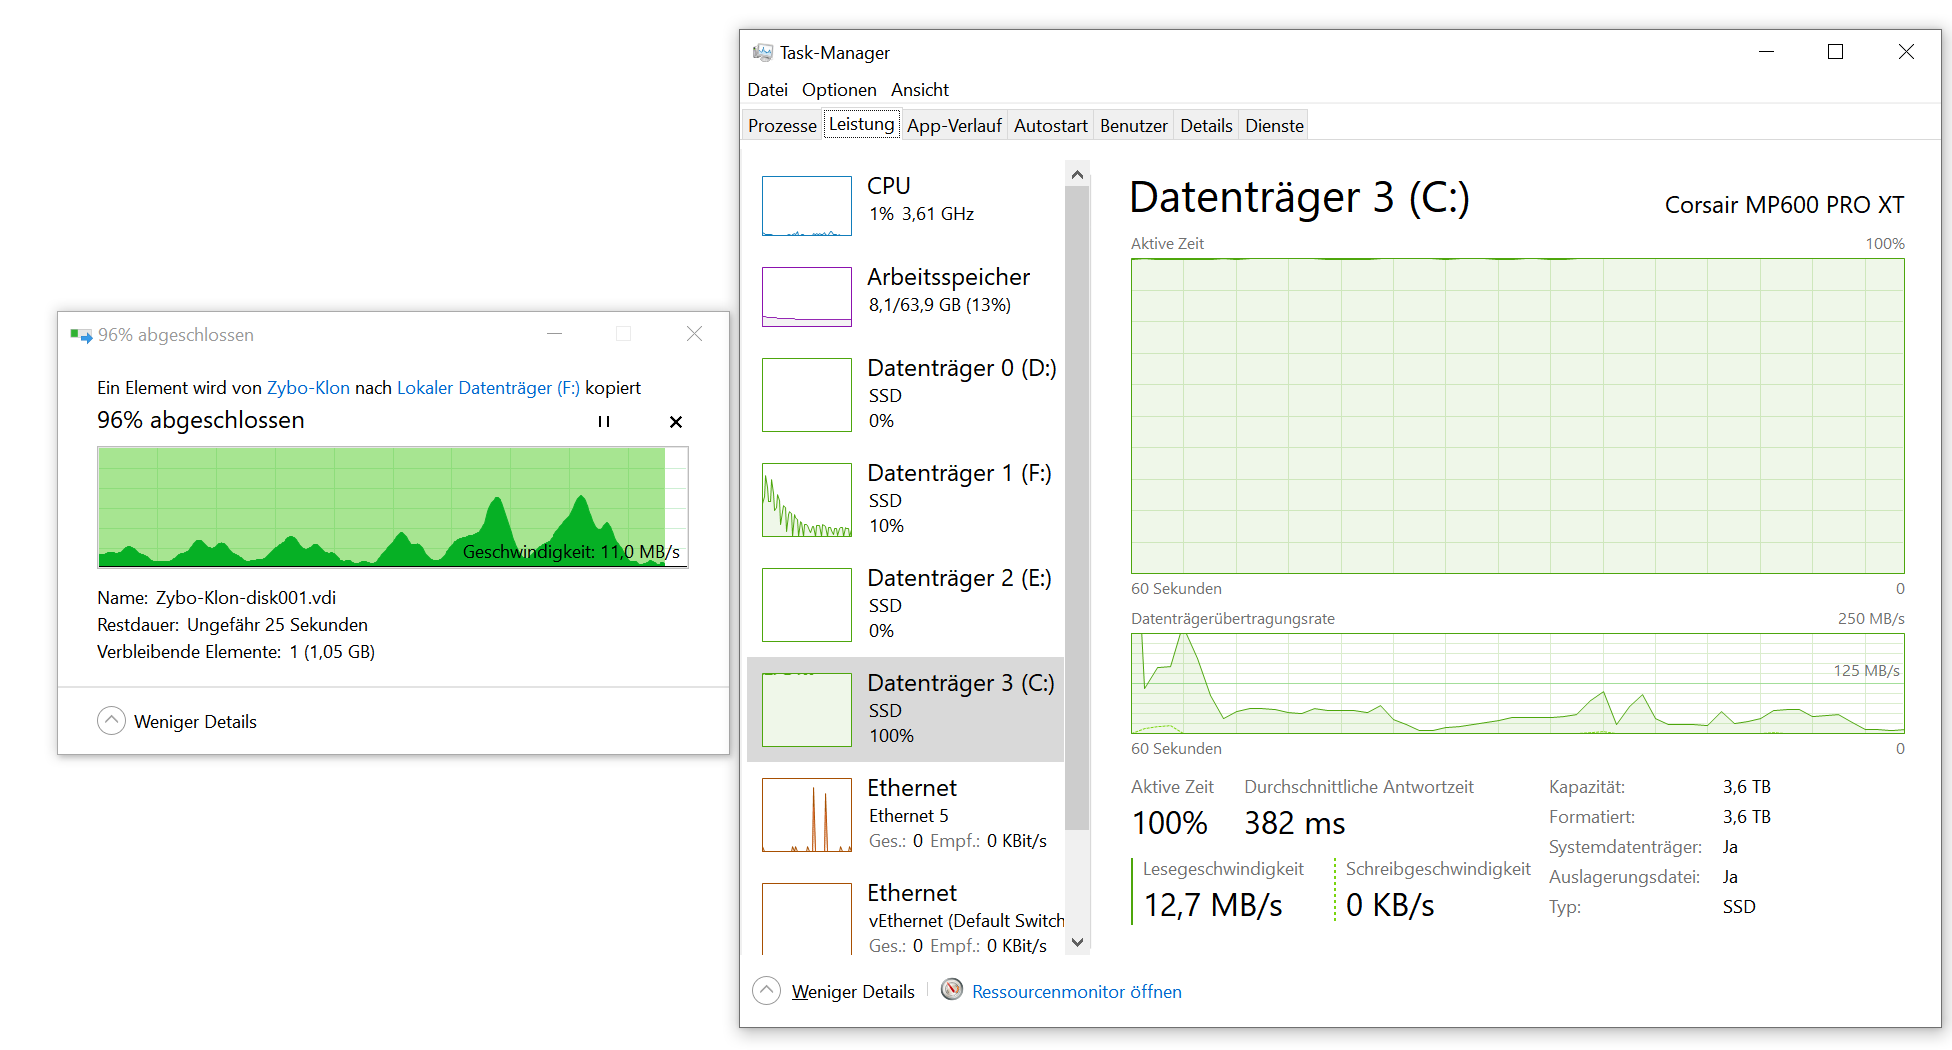The height and width of the screenshot is (1050, 1952).
Task: Go to the Benutzer tab
Action: pyautogui.click(x=1133, y=126)
